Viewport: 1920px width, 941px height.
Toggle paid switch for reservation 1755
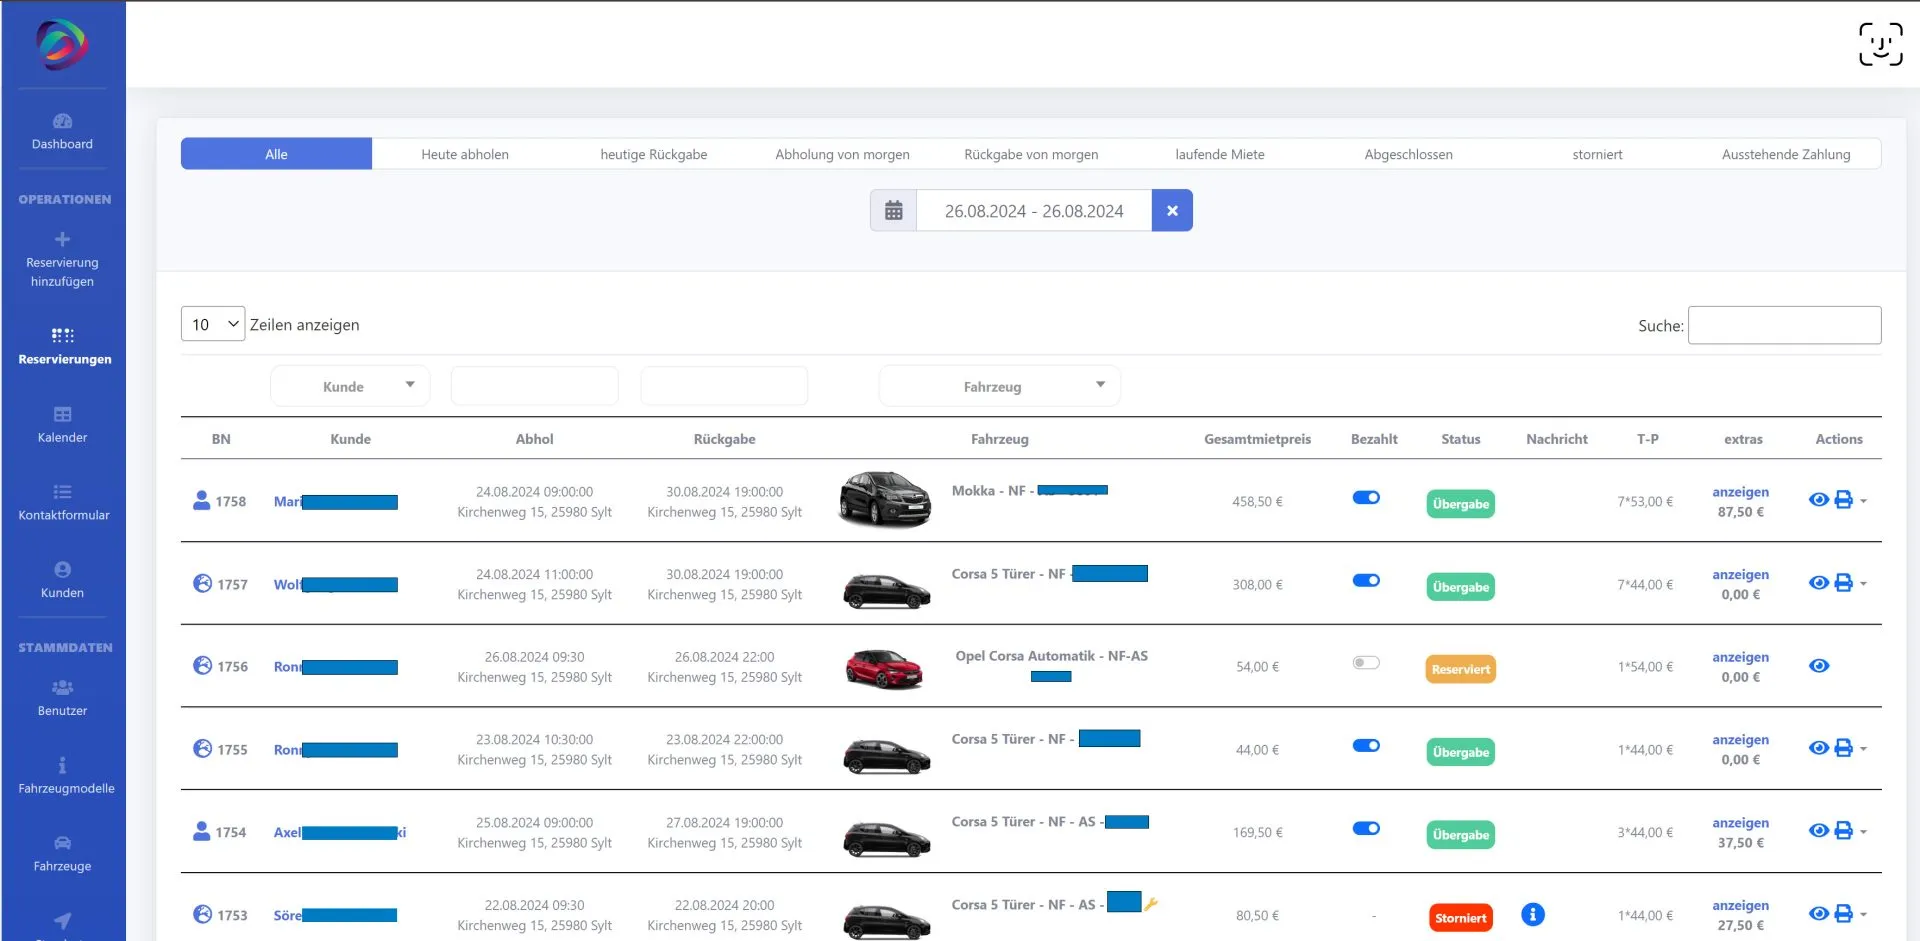click(1366, 746)
